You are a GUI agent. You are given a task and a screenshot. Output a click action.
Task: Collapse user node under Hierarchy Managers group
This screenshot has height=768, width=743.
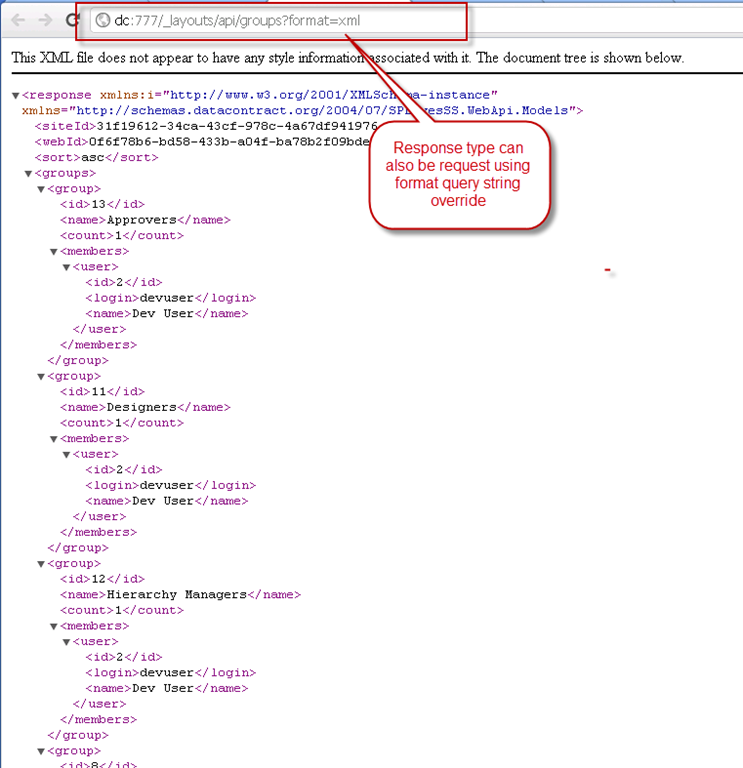point(67,642)
